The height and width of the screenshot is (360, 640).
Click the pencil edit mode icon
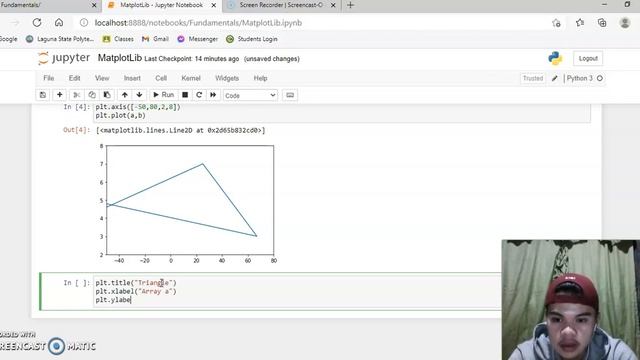tap(554, 78)
